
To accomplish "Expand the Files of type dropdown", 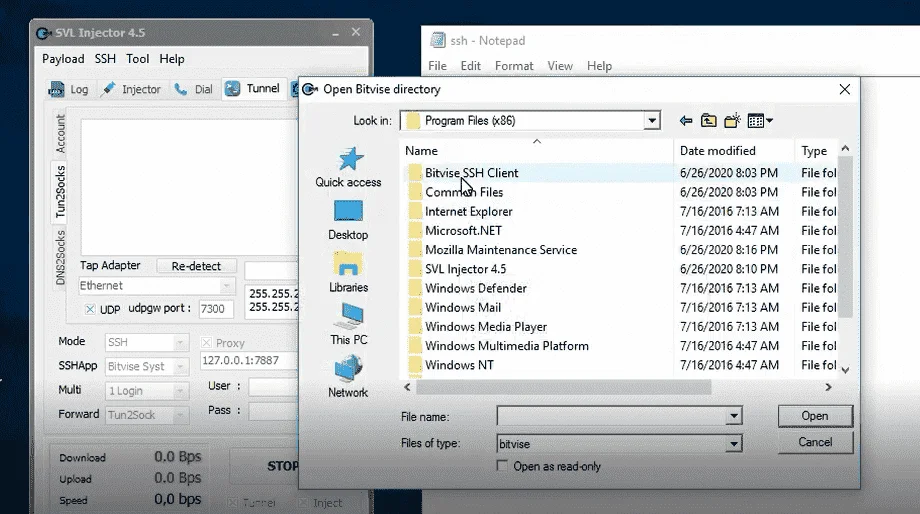I will (x=733, y=444).
